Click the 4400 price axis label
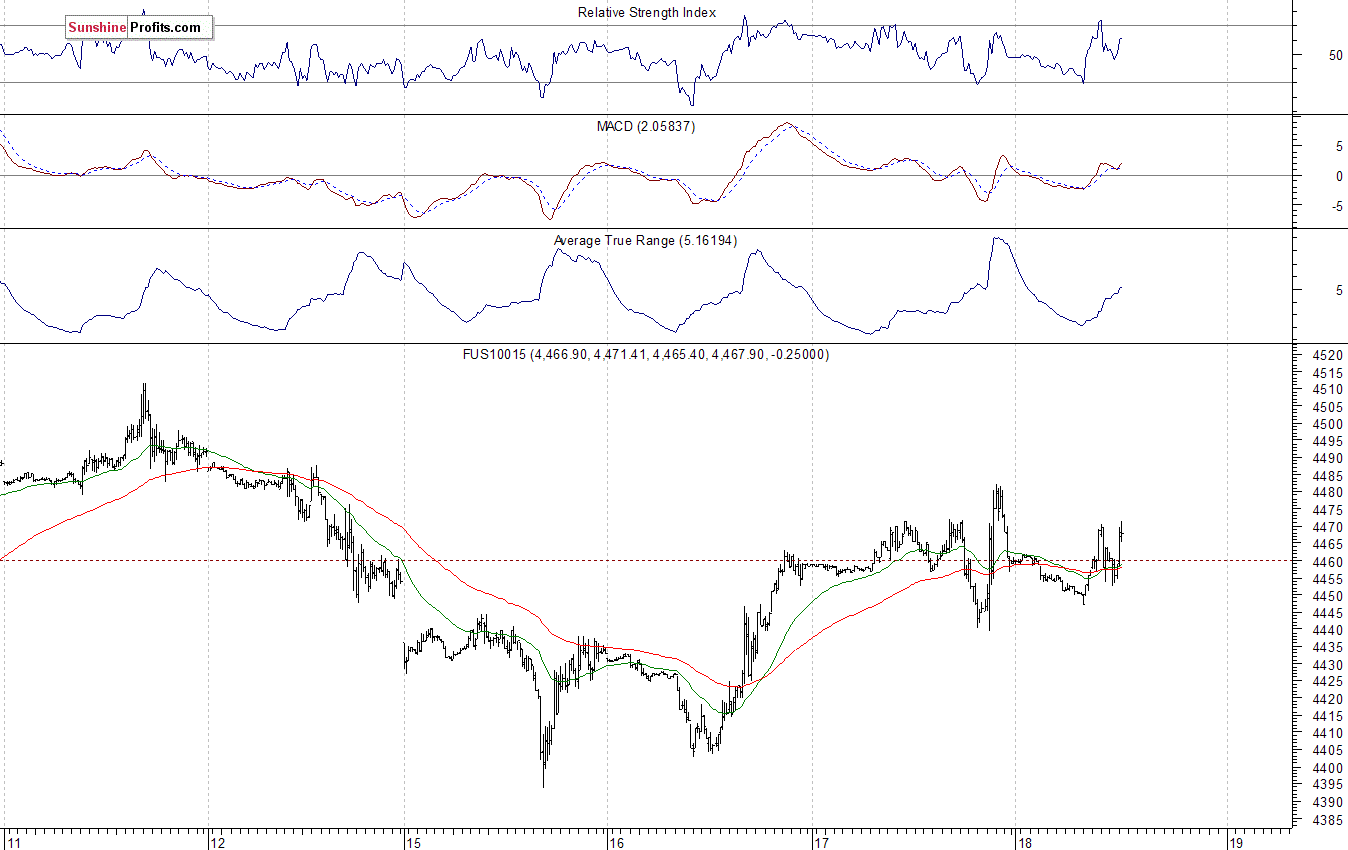This screenshot has height=850, width=1348. pyautogui.click(x=1330, y=768)
